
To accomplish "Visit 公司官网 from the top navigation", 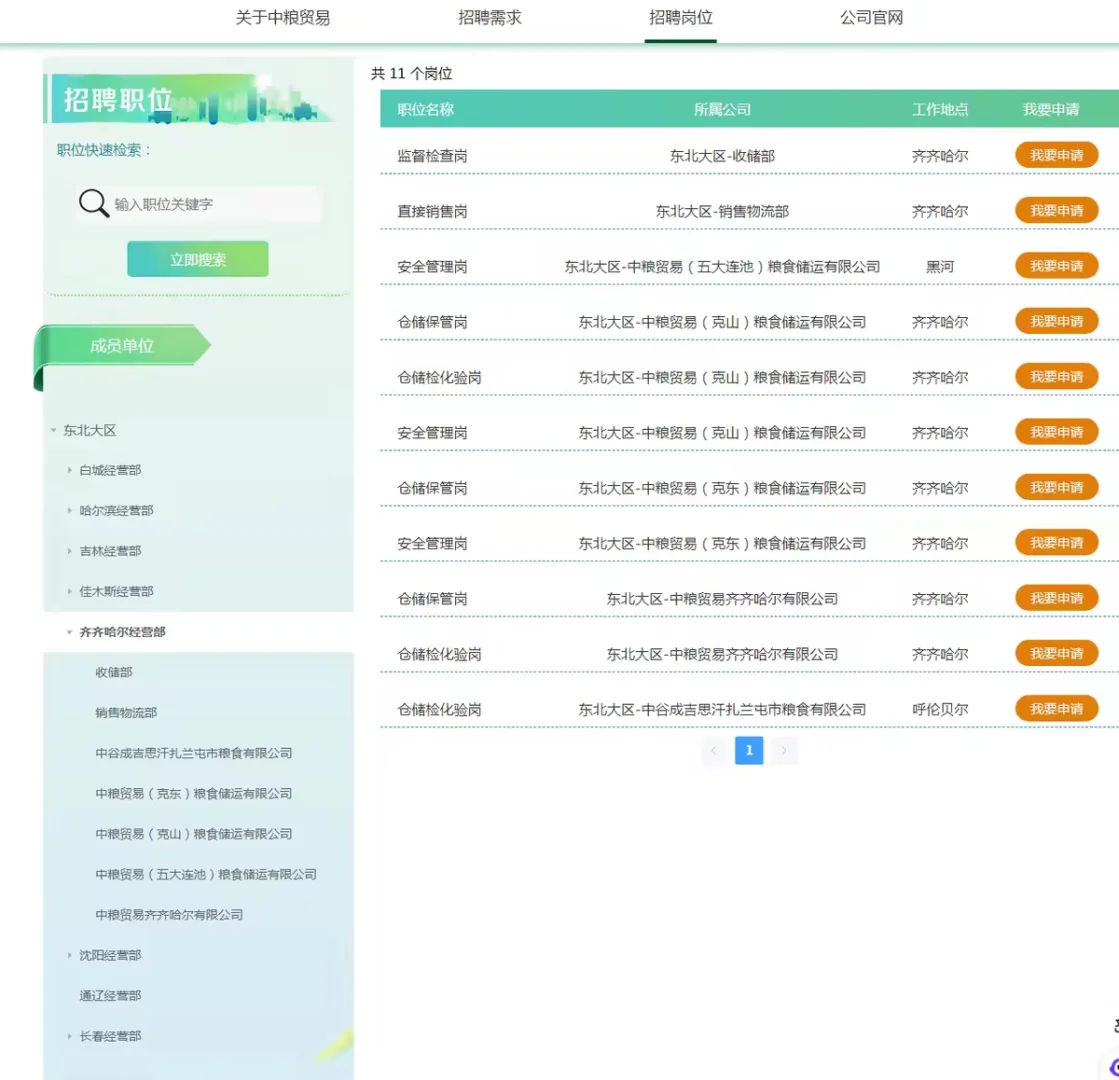I will coord(870,18).
